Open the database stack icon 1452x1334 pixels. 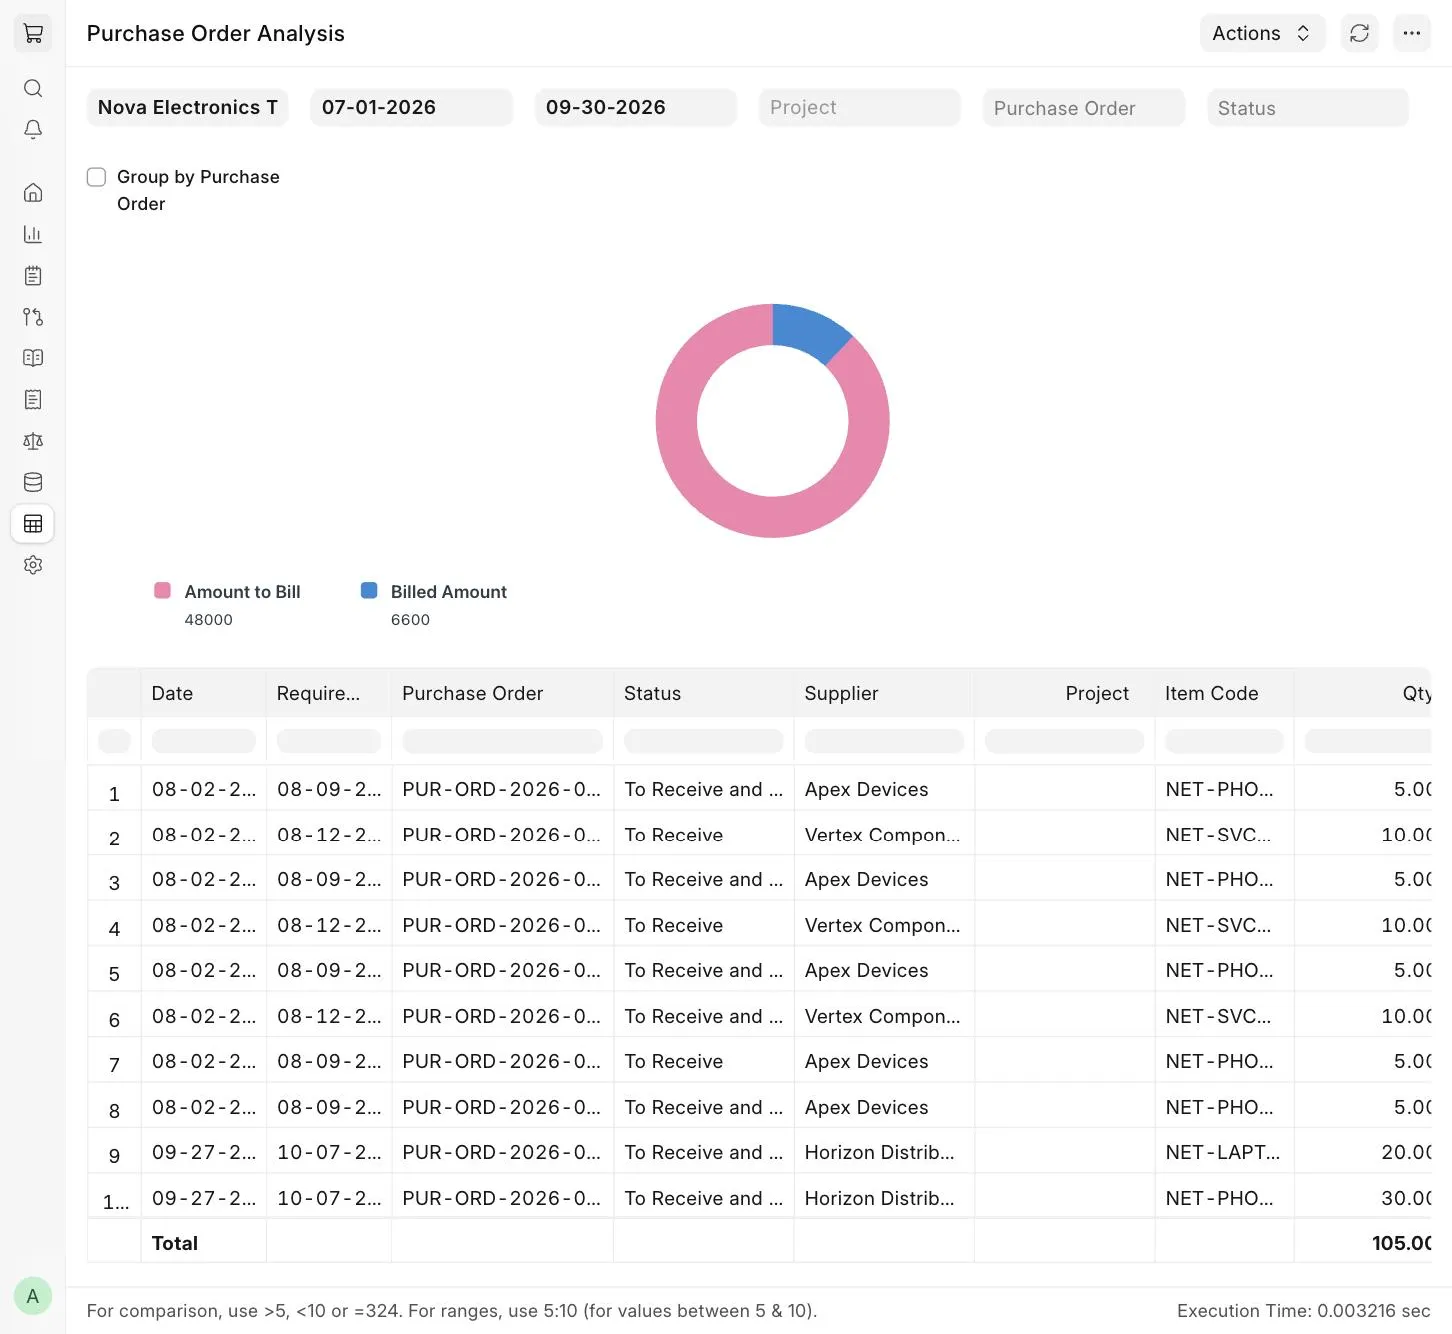click(x=33, y=482)
